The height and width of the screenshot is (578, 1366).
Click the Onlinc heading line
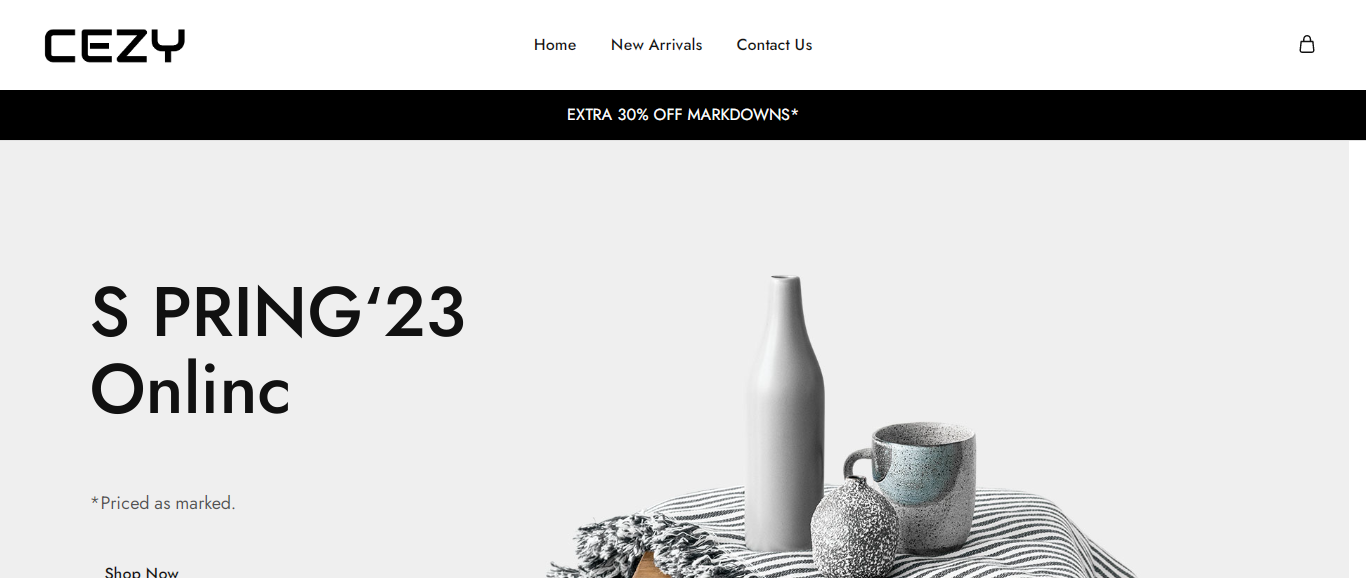coord(191,388)
